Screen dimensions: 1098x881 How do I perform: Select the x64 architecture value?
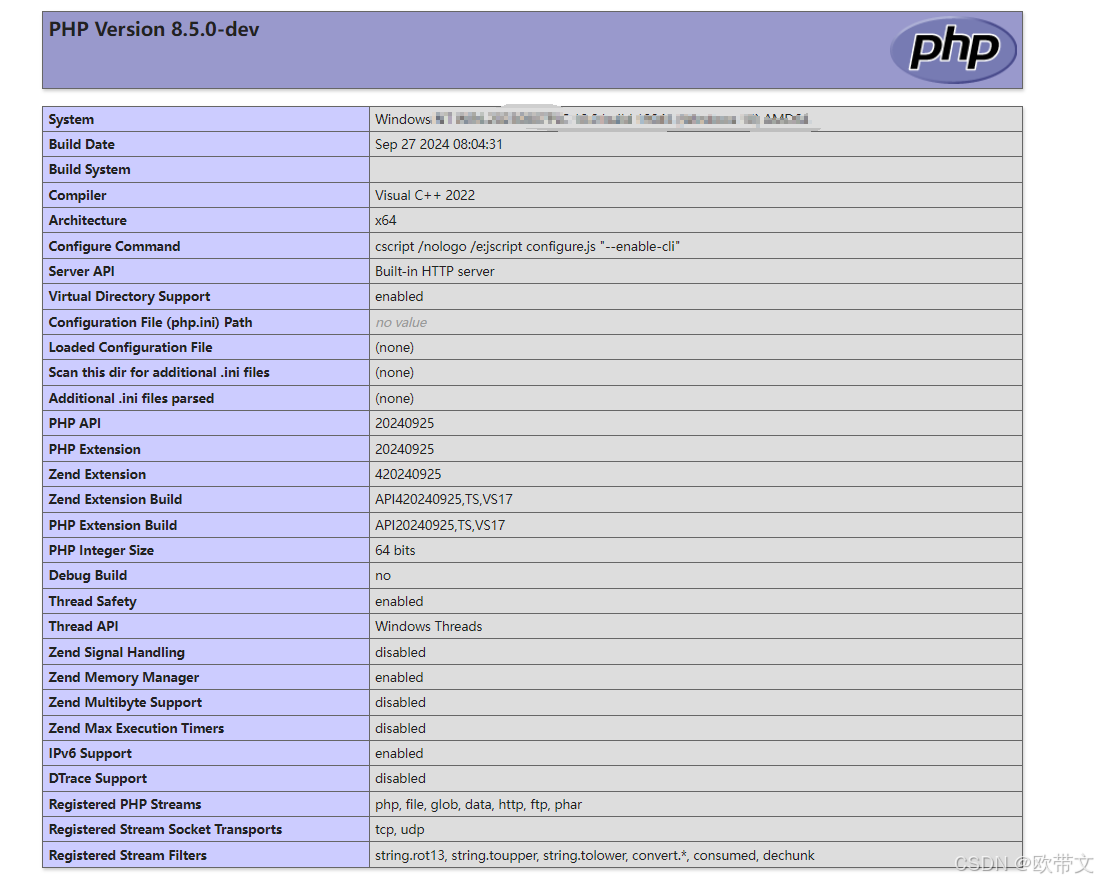point(386,220)
